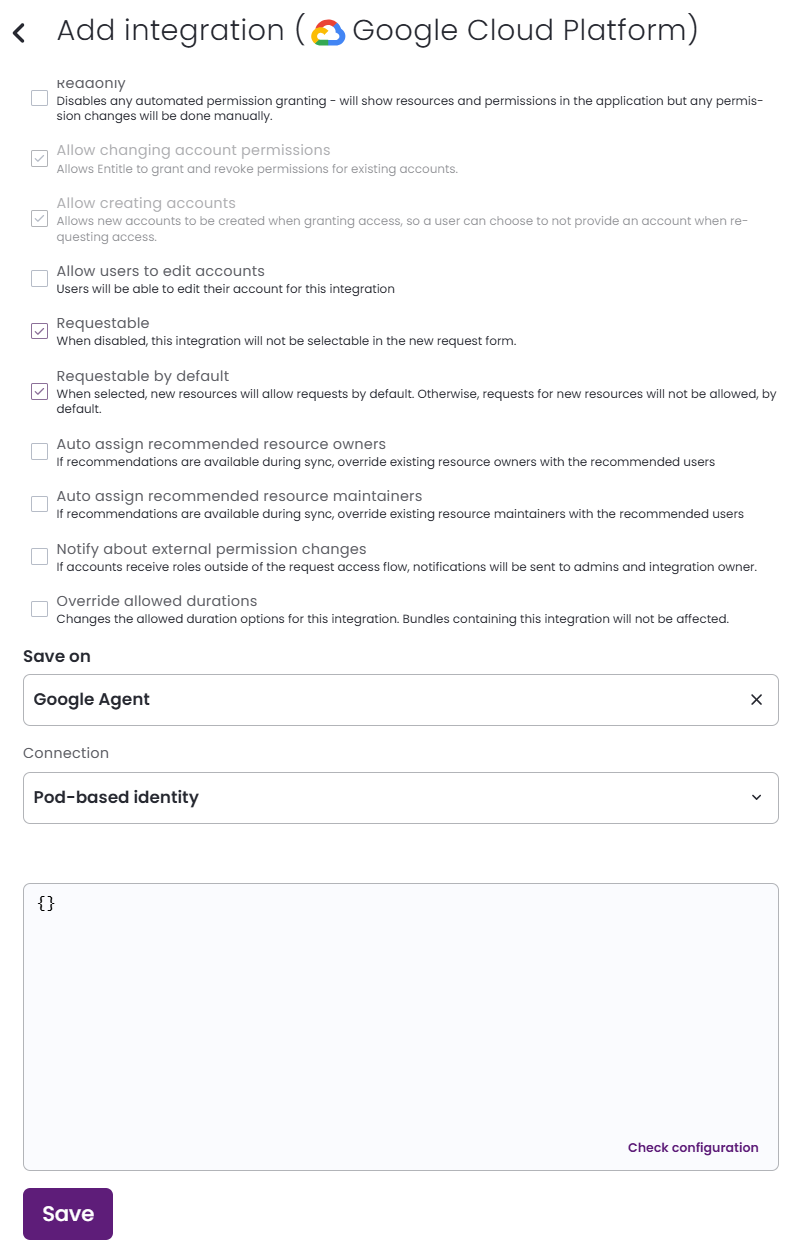Enable Allow users to edit accounts
Viewport: 792px width, 1252px height.
point(39,279)
